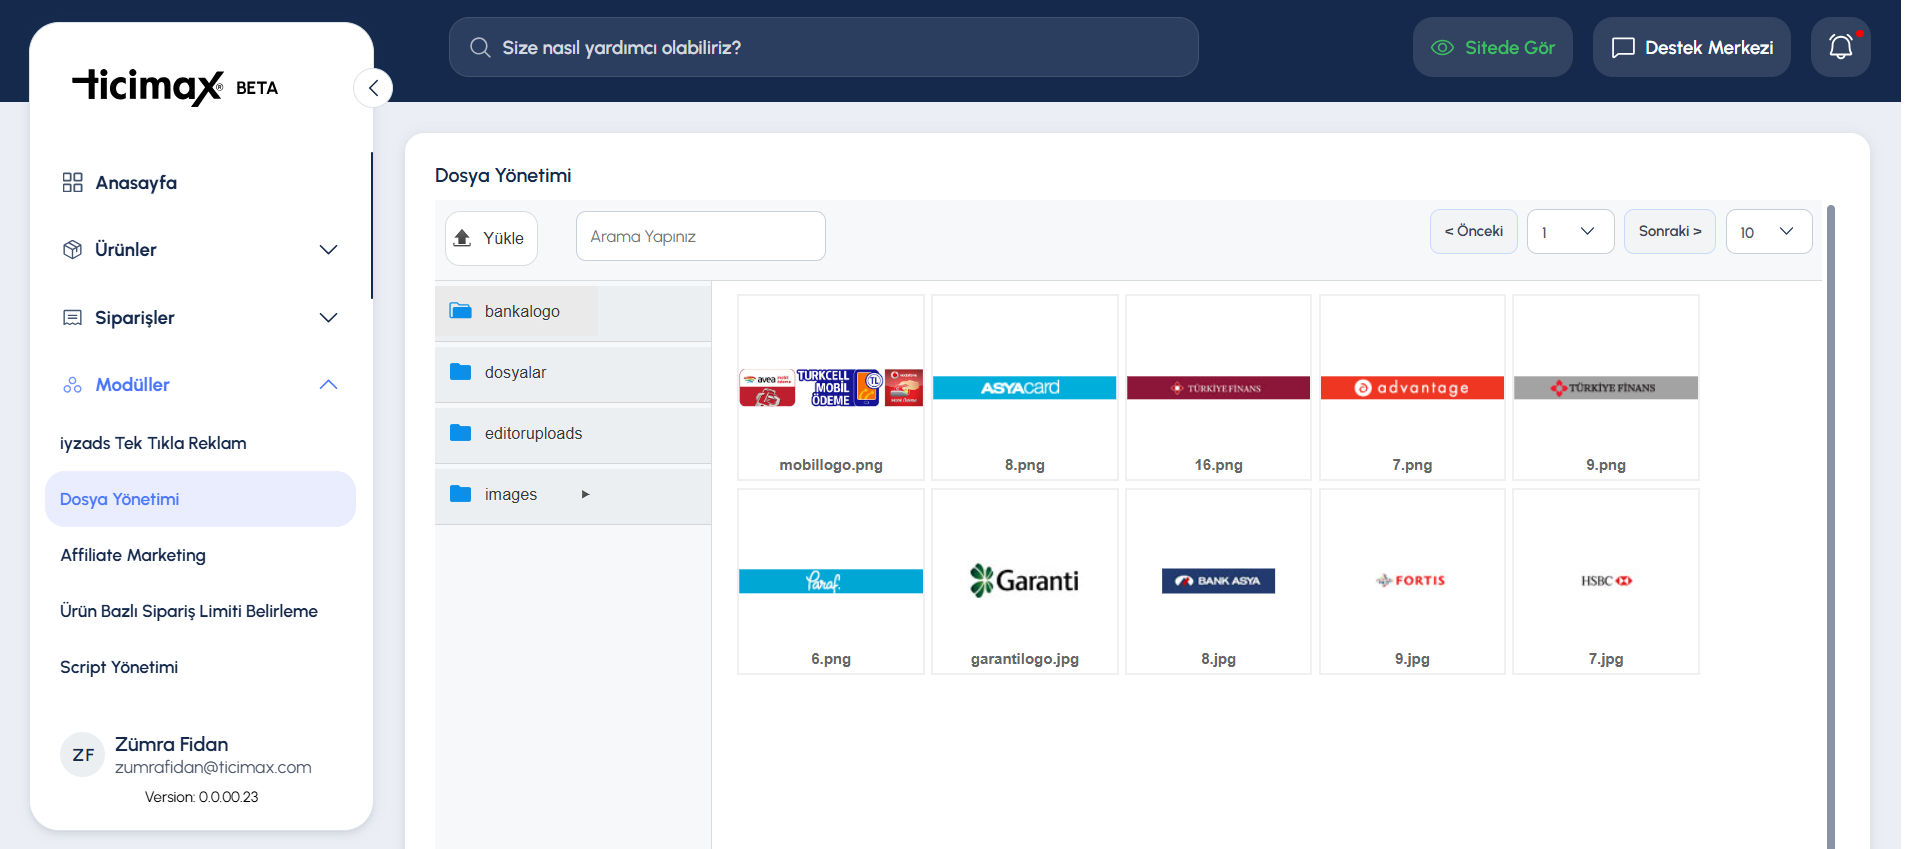Select the 16.png Türkiye Finans thumbnail
Image resolution: width=1905 pixels, height=849 pixels.
(x=1218, y=387)
